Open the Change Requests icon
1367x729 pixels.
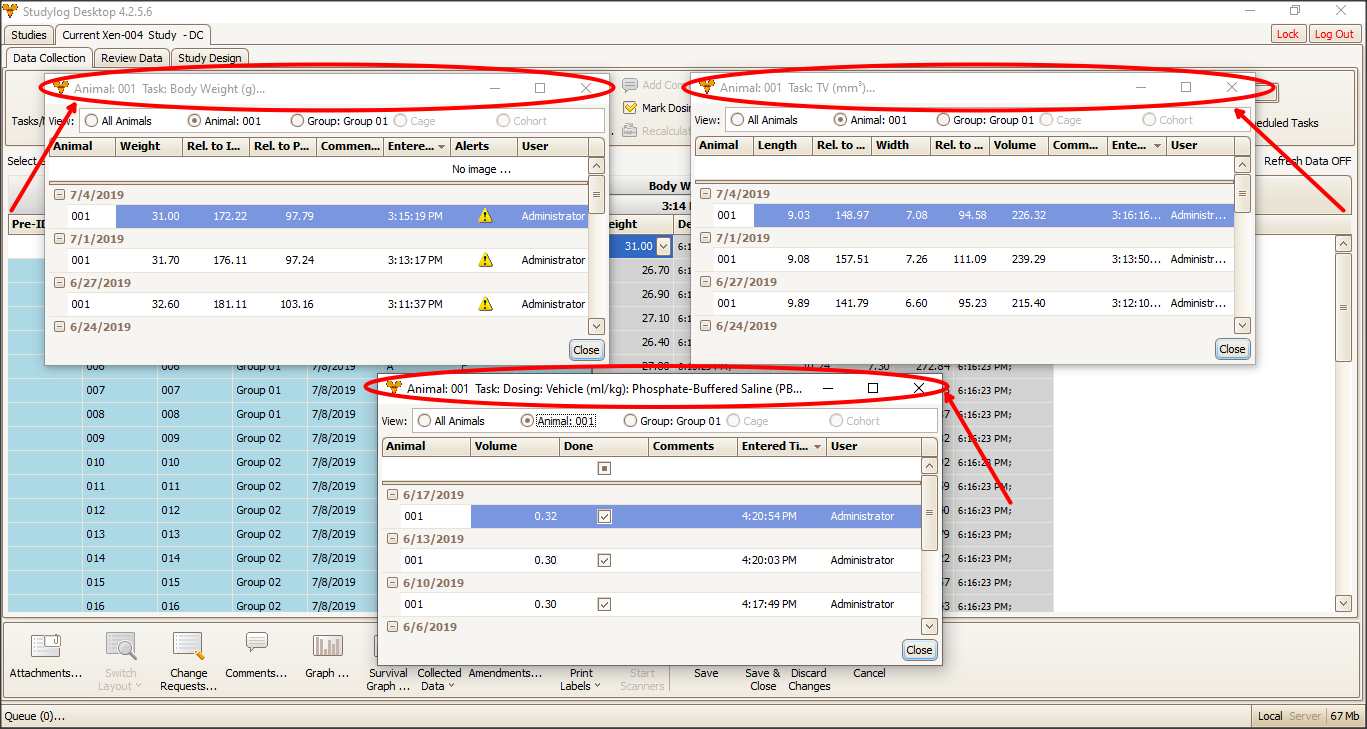pyautogui.click(x=188, y=645)
